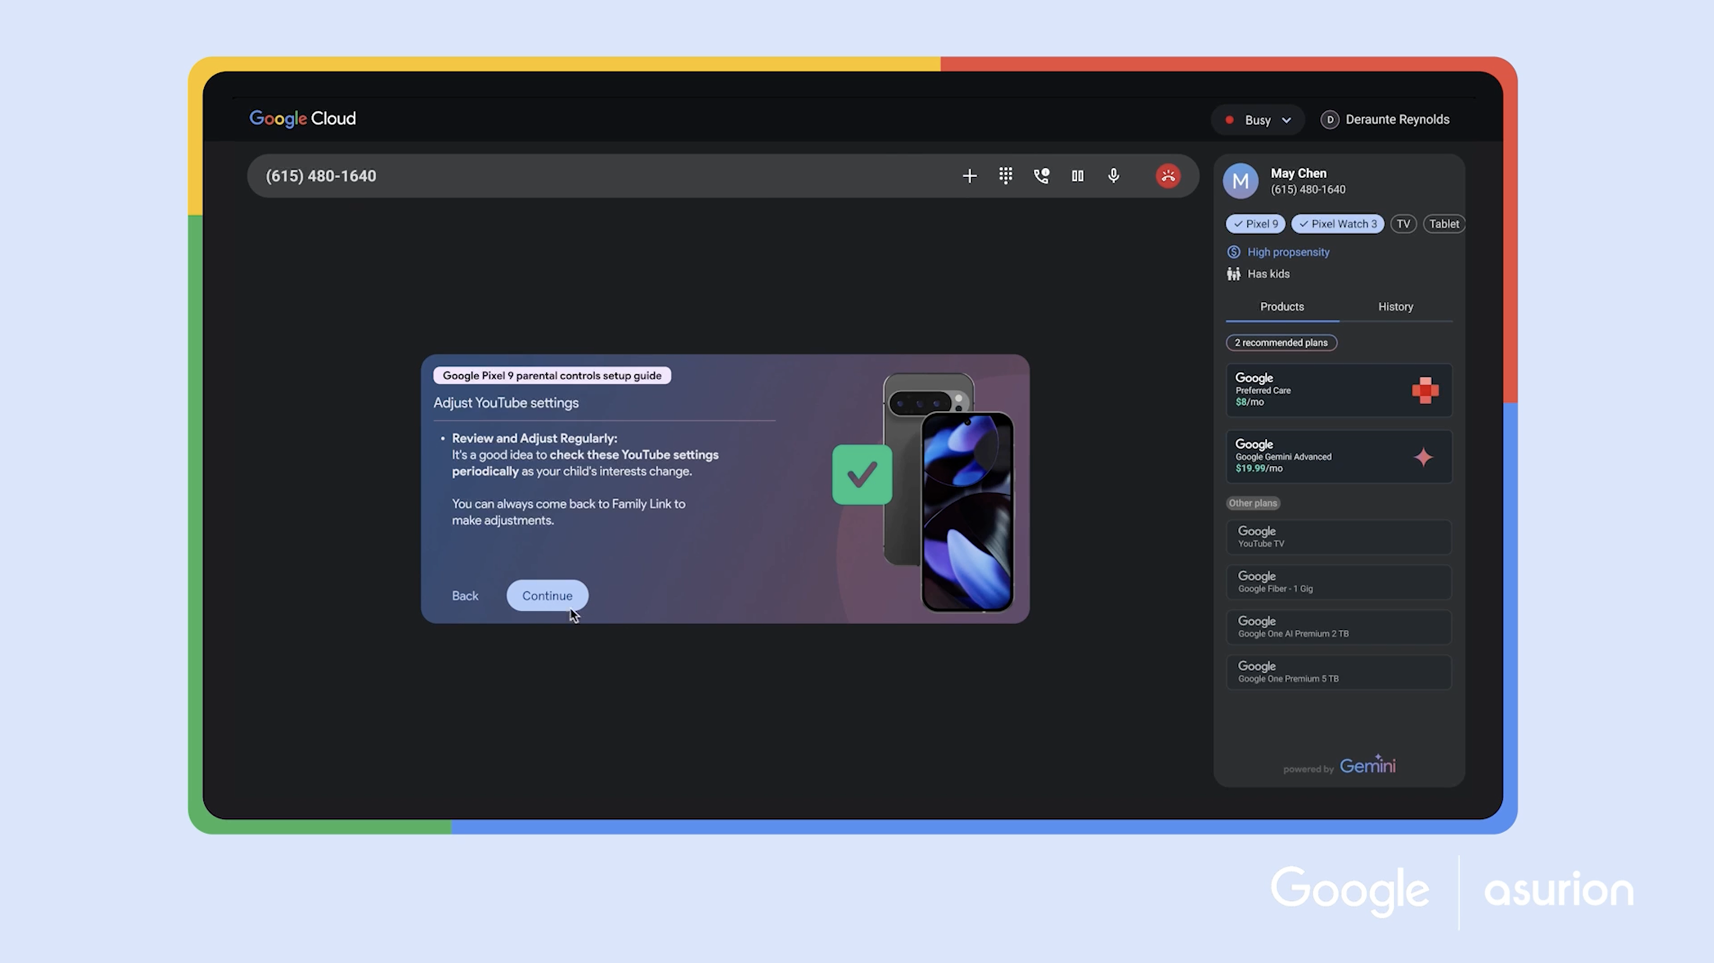Click the plus icon to add a call
The image size is (1714, 963).
pyautogui.click(x=969, y=176)
